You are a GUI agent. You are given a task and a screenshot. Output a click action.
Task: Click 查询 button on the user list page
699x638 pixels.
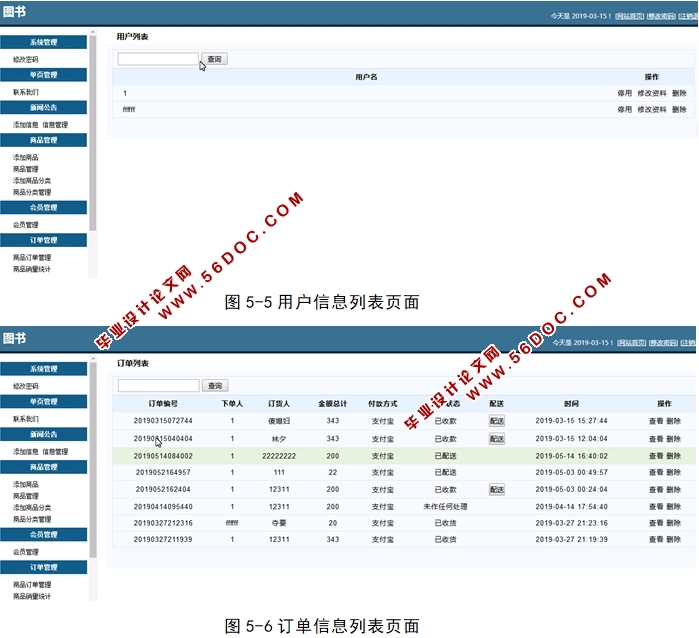point(214,59)
